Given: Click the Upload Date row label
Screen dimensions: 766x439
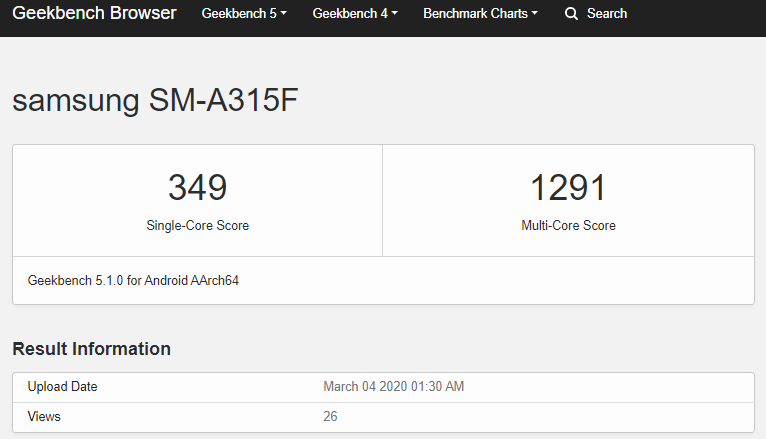Looking at the screenshot, I should [63, 387].
